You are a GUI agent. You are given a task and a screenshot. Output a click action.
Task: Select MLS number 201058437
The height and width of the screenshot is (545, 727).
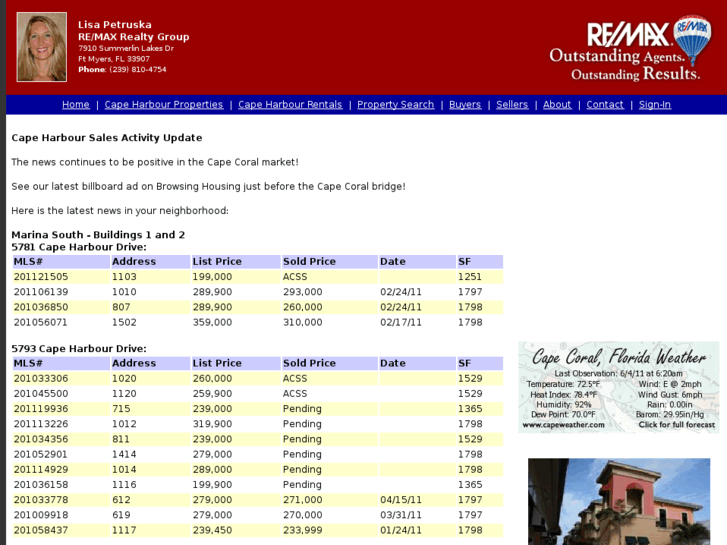(41, 530)
